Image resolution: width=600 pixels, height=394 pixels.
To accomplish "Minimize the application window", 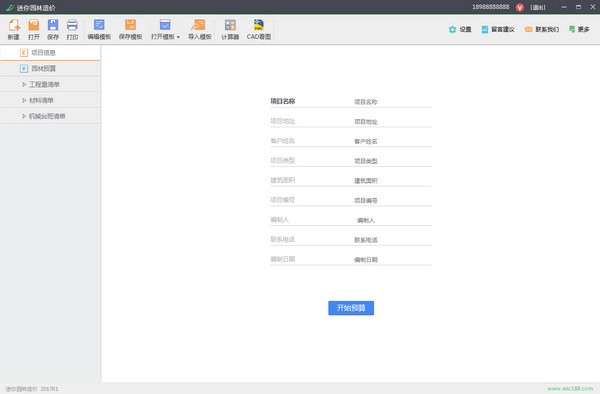I will (x=564, y=7).
